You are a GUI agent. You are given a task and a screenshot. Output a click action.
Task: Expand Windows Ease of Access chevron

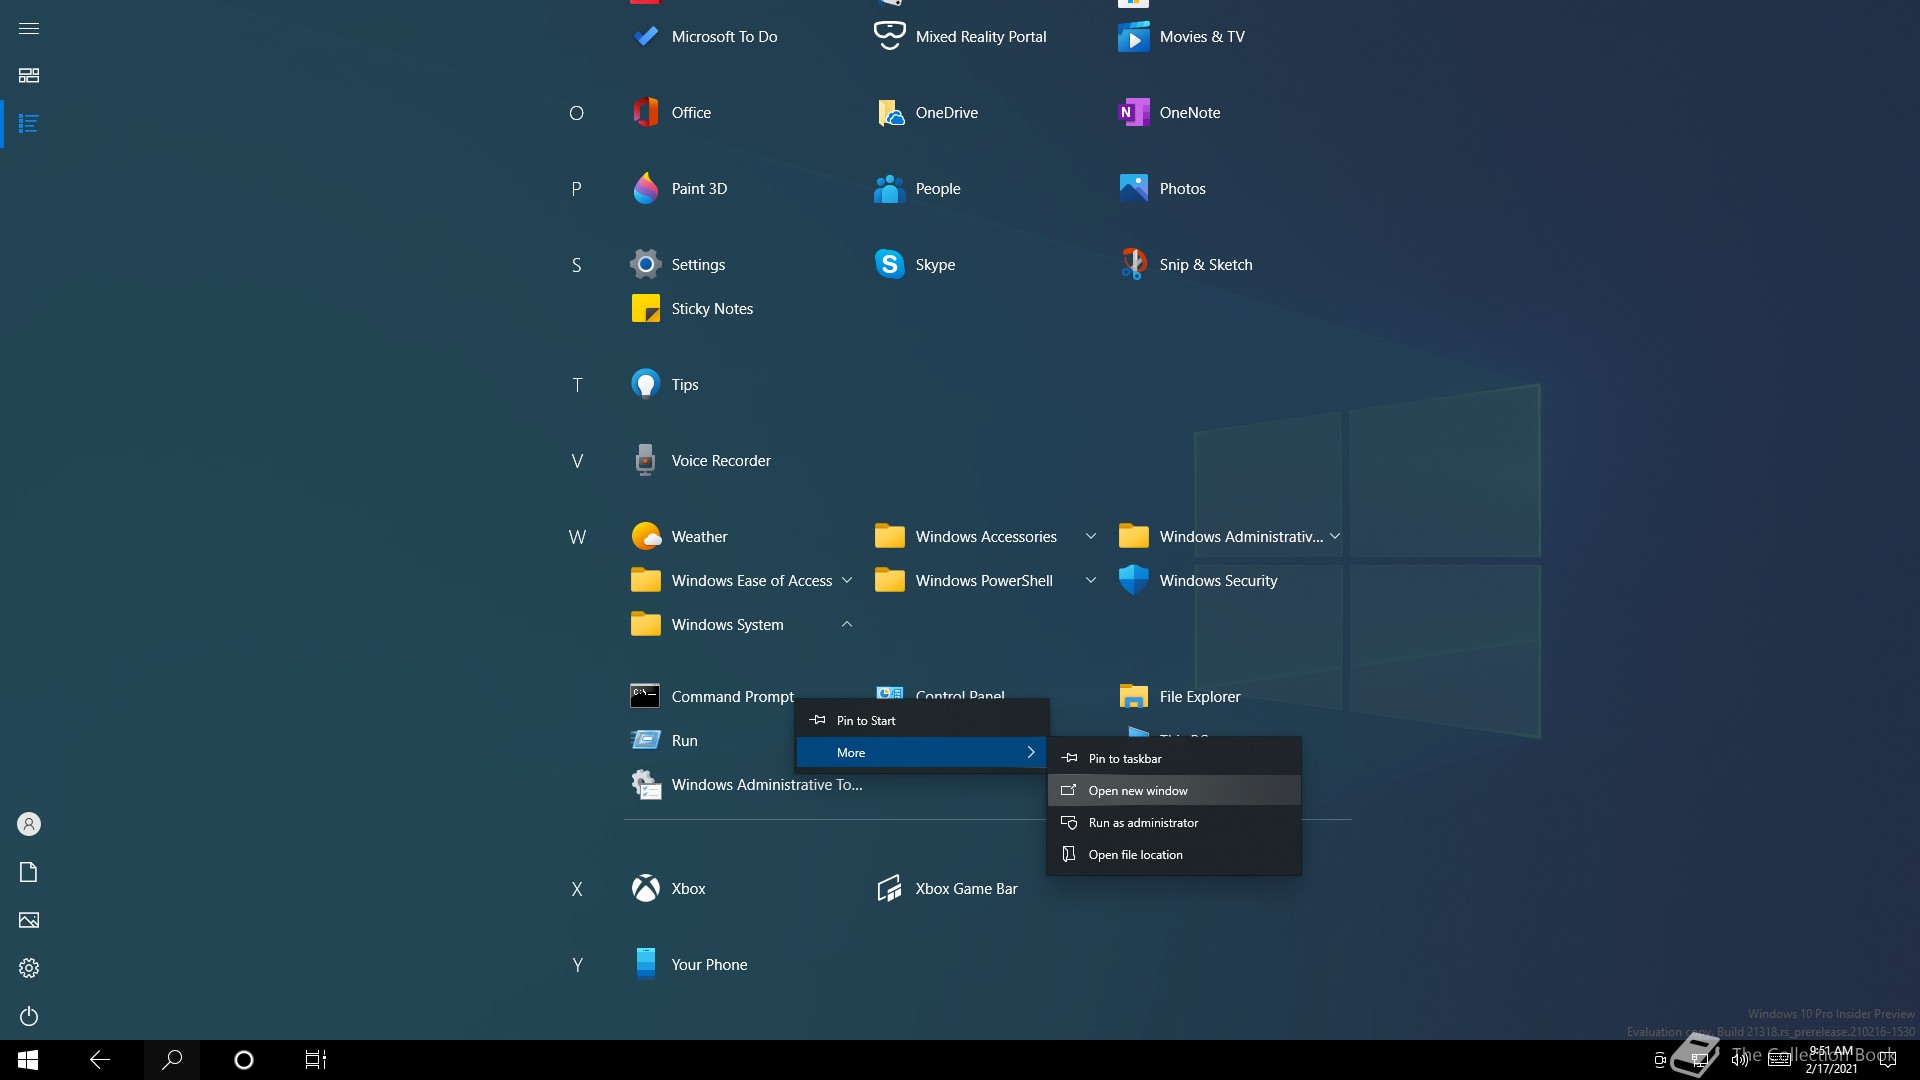pyautogui.click(x=847, y=581)
